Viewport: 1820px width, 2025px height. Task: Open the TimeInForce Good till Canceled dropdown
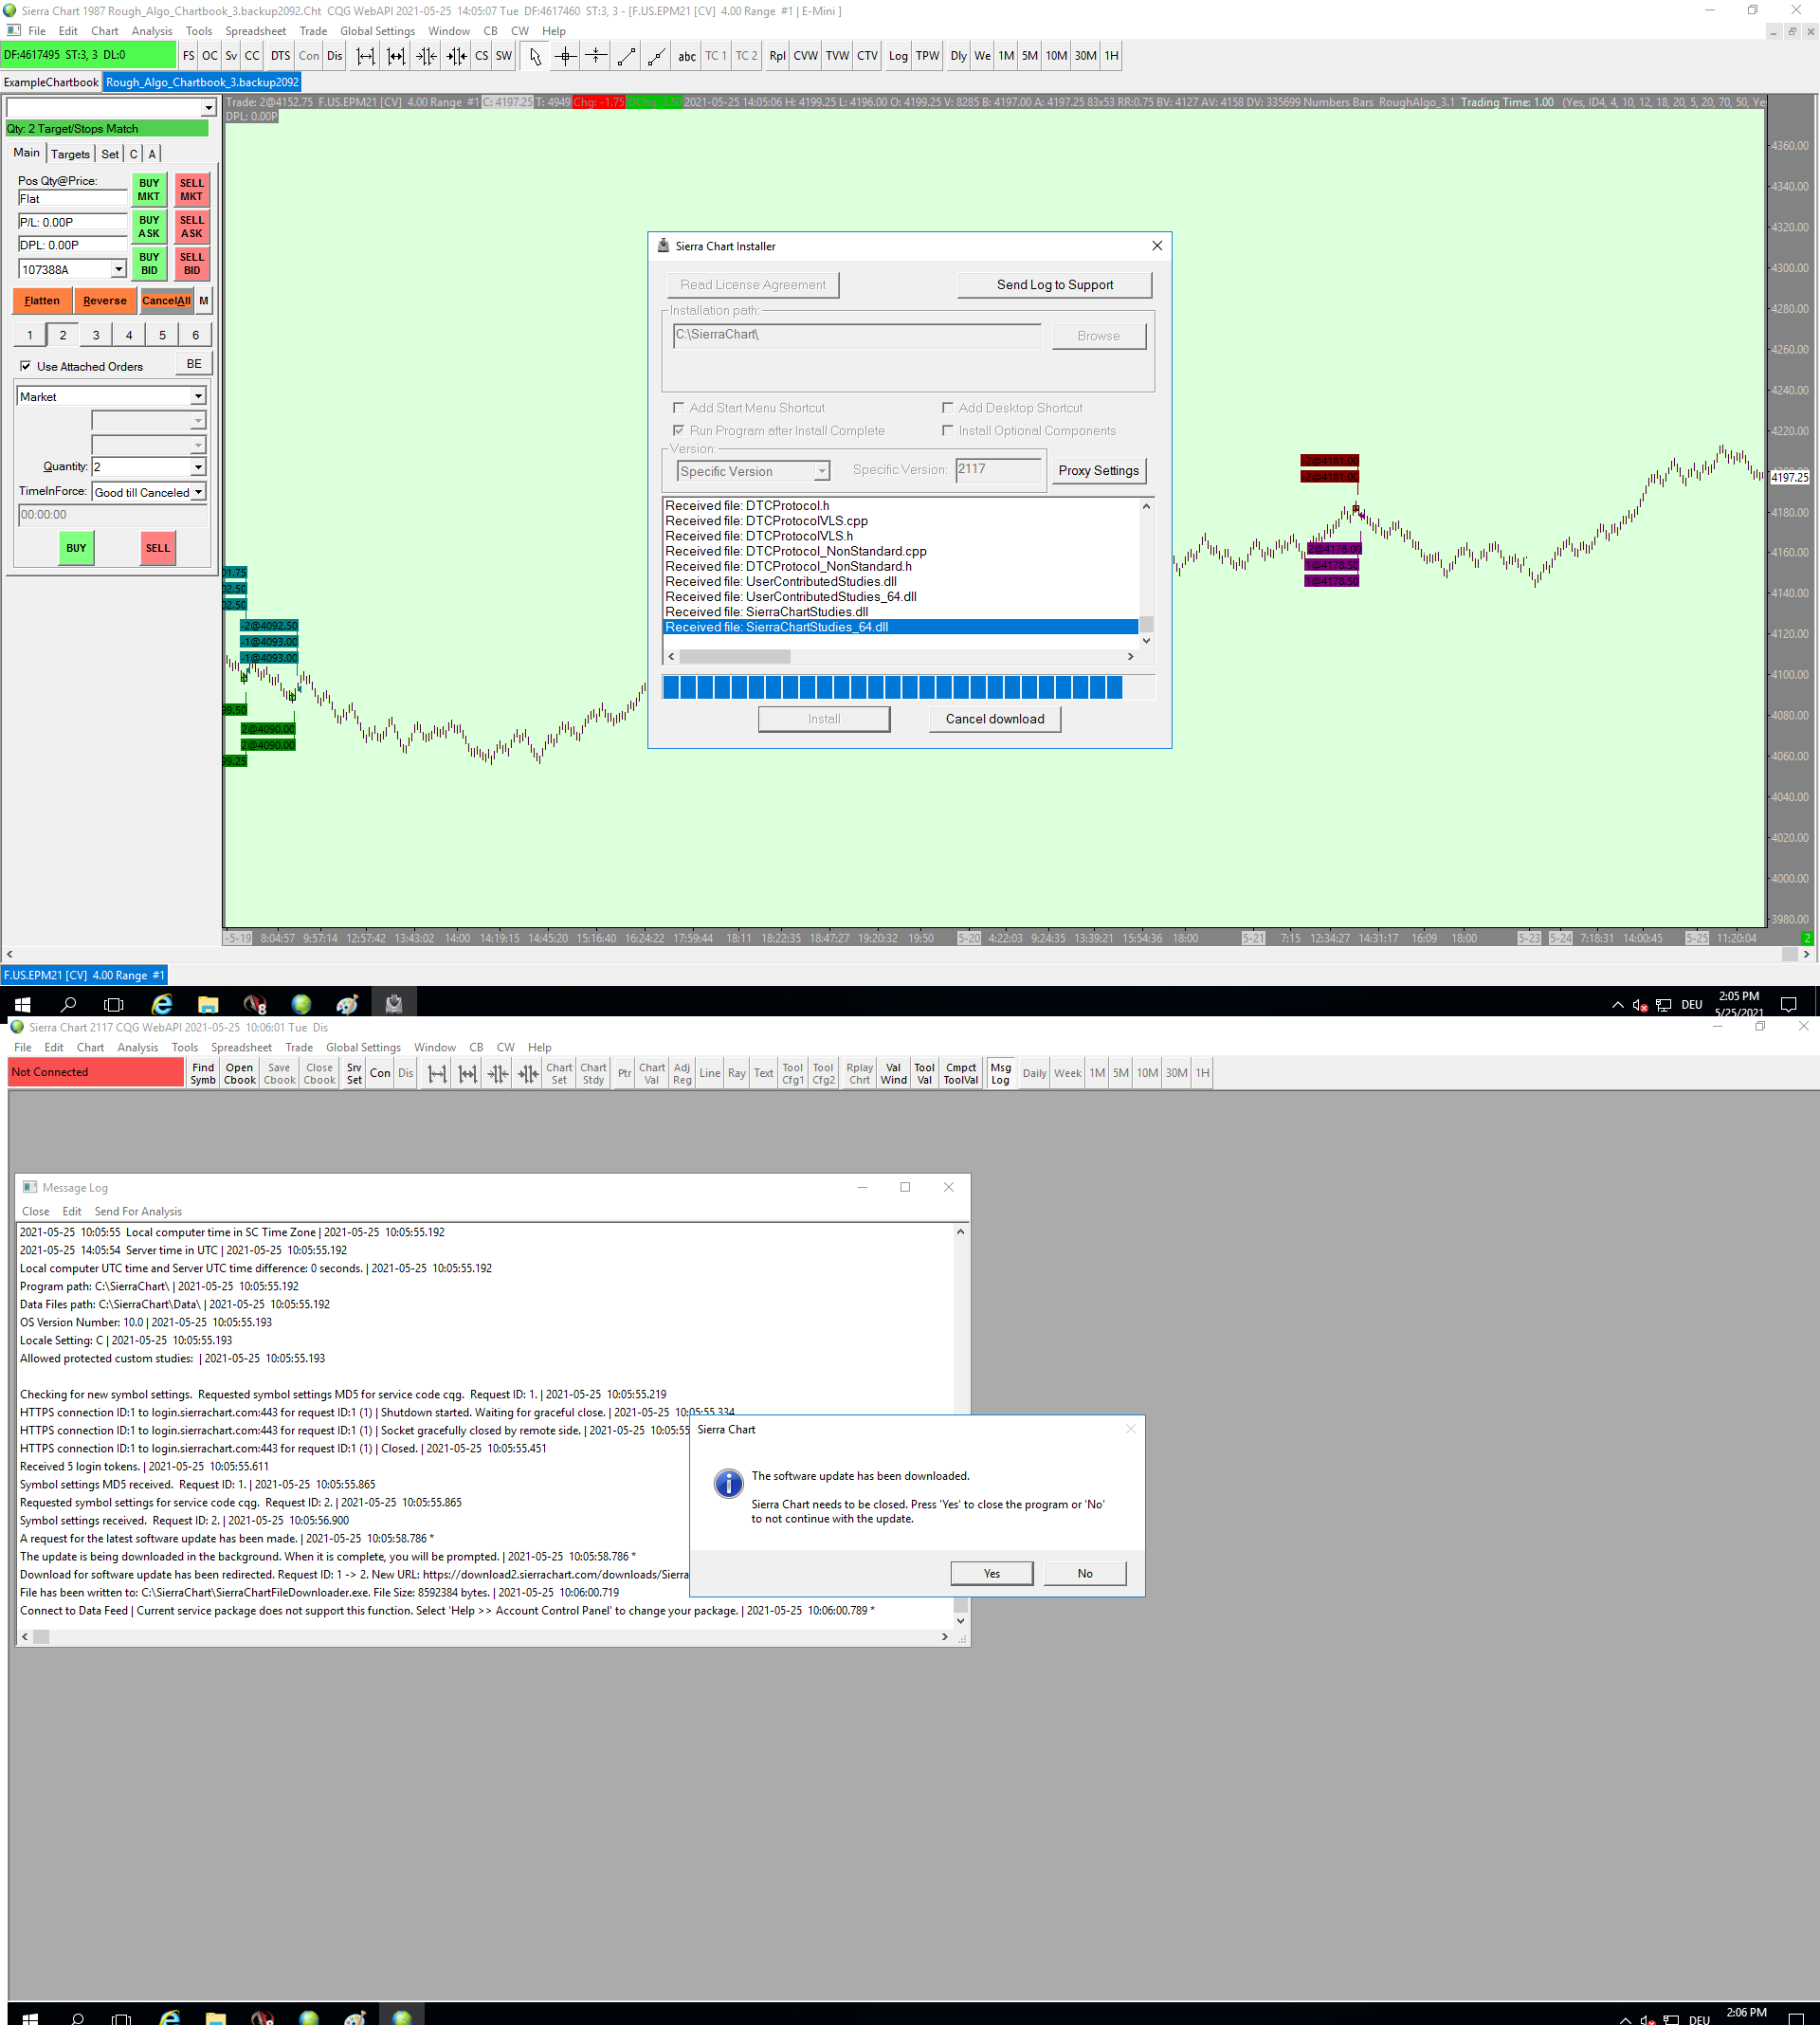198,492
